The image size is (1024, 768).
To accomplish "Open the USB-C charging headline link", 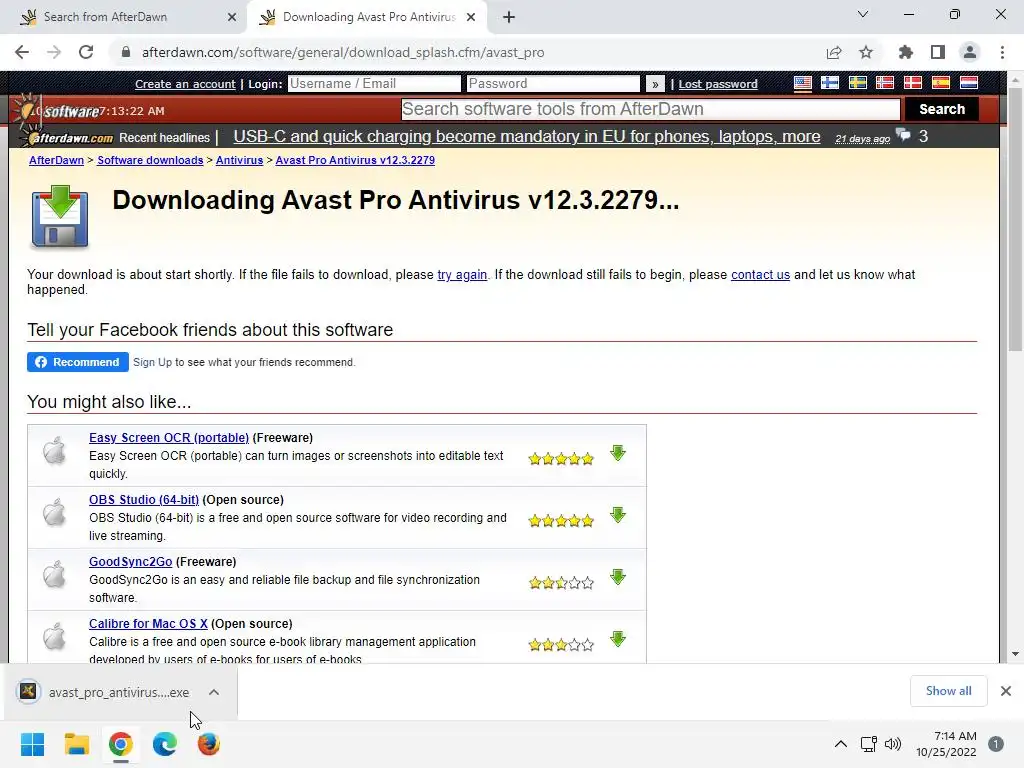I will (526, 136).
